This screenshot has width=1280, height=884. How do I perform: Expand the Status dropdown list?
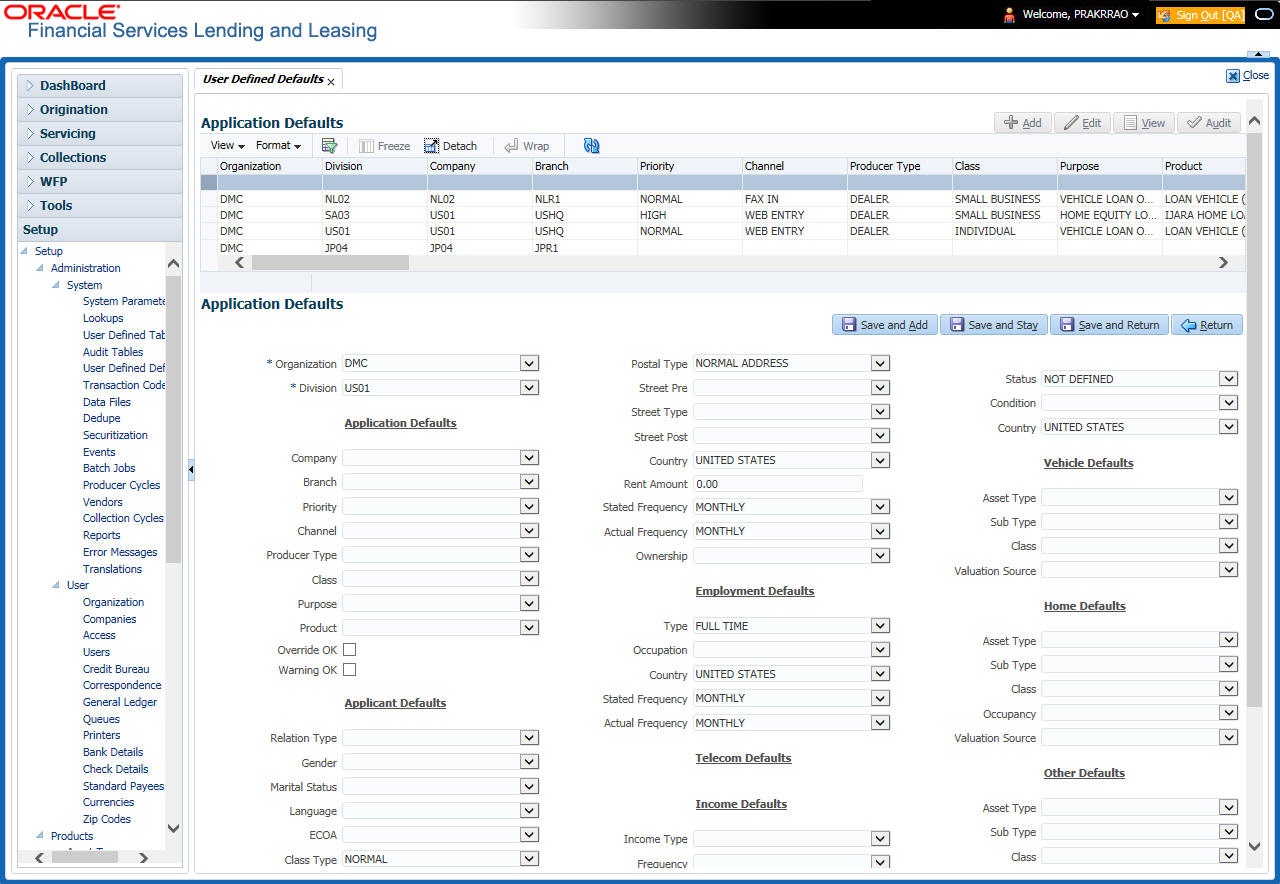(x=1228, y=379)
